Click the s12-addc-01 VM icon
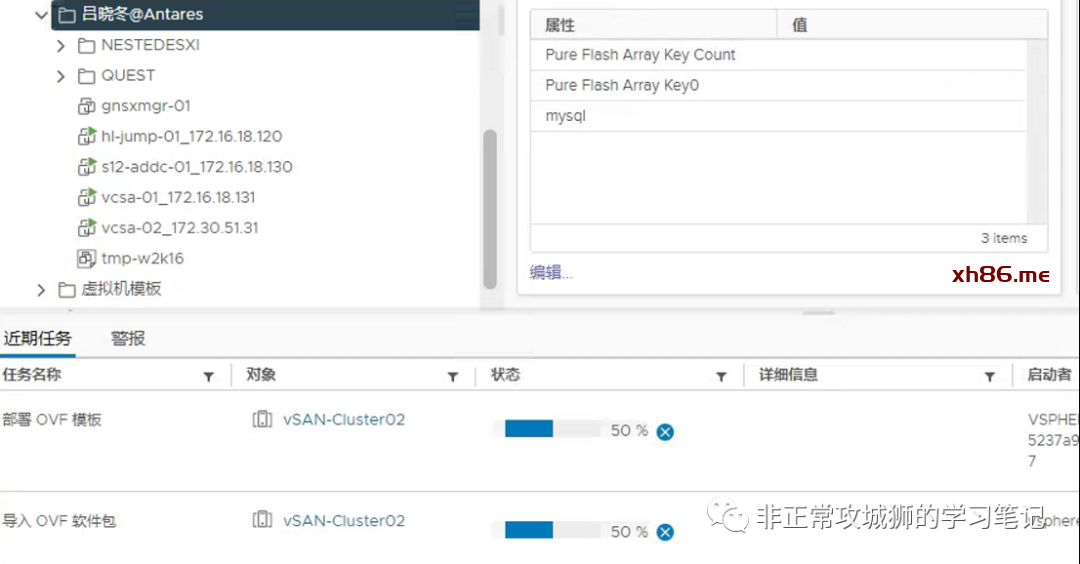1080x564 pixels. pyautogui.click(x=86, y=167)
